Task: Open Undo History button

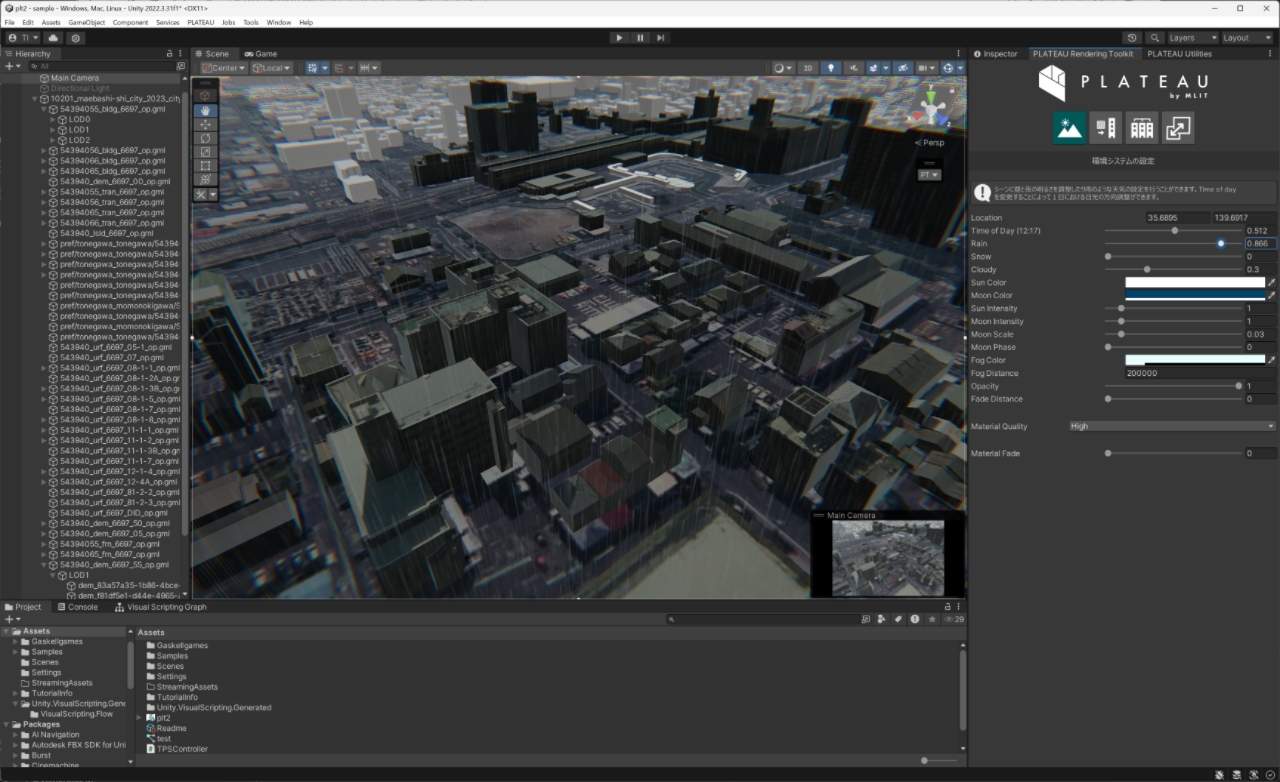Action: 1133,38
